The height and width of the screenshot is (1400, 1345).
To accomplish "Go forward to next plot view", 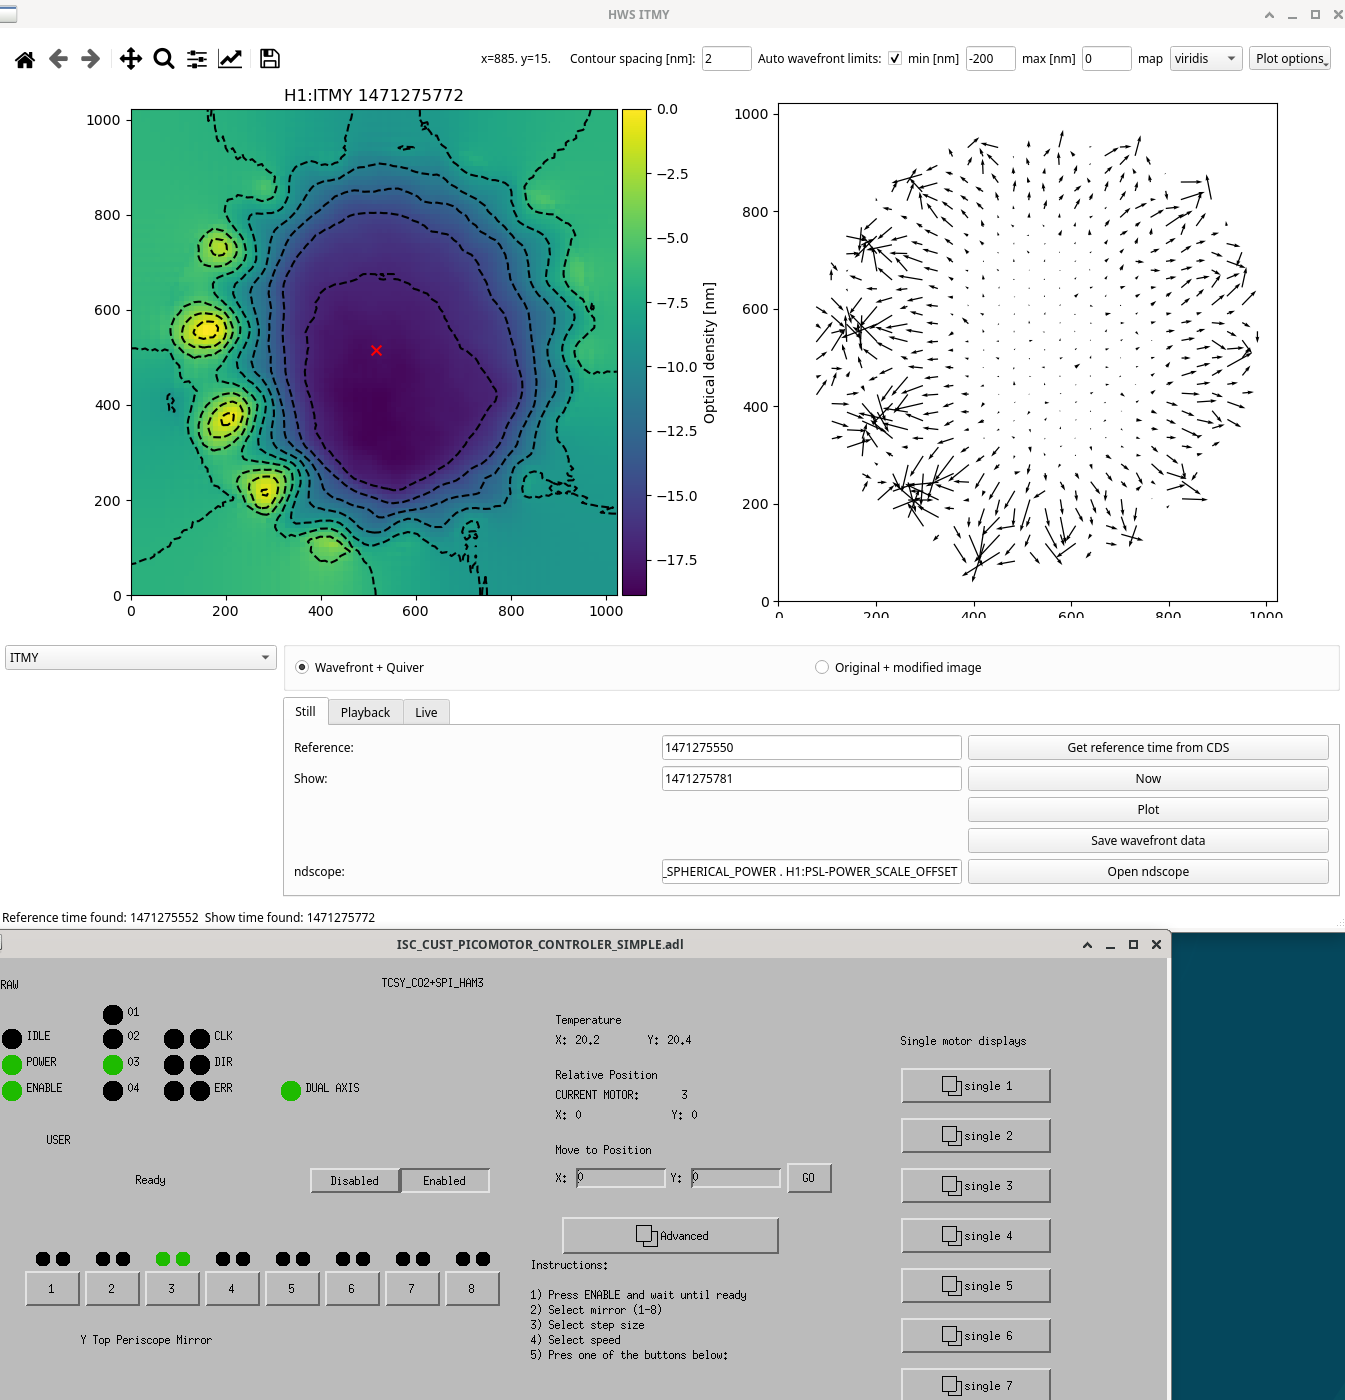I will click(x=91, y=59).
